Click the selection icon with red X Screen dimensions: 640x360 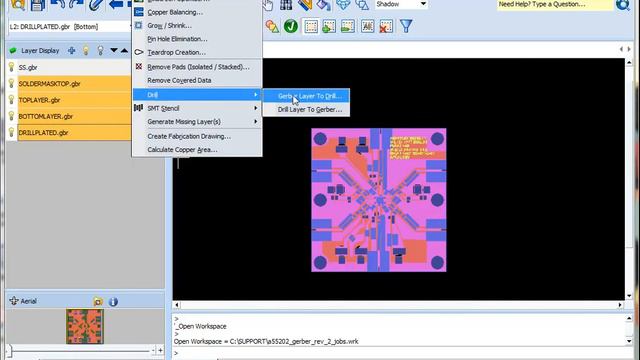[x=386, y=27]
